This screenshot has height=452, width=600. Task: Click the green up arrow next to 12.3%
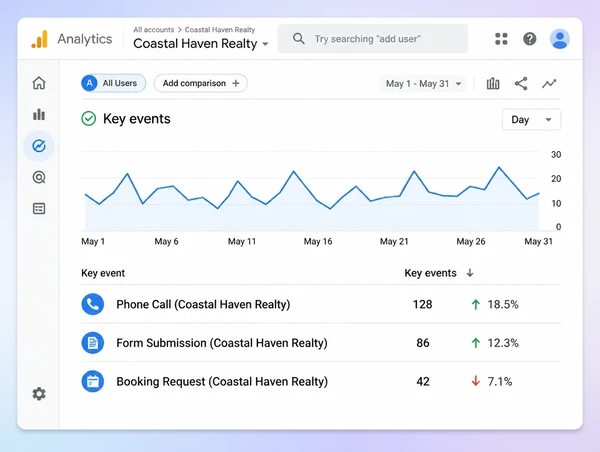tap(476, 343)
